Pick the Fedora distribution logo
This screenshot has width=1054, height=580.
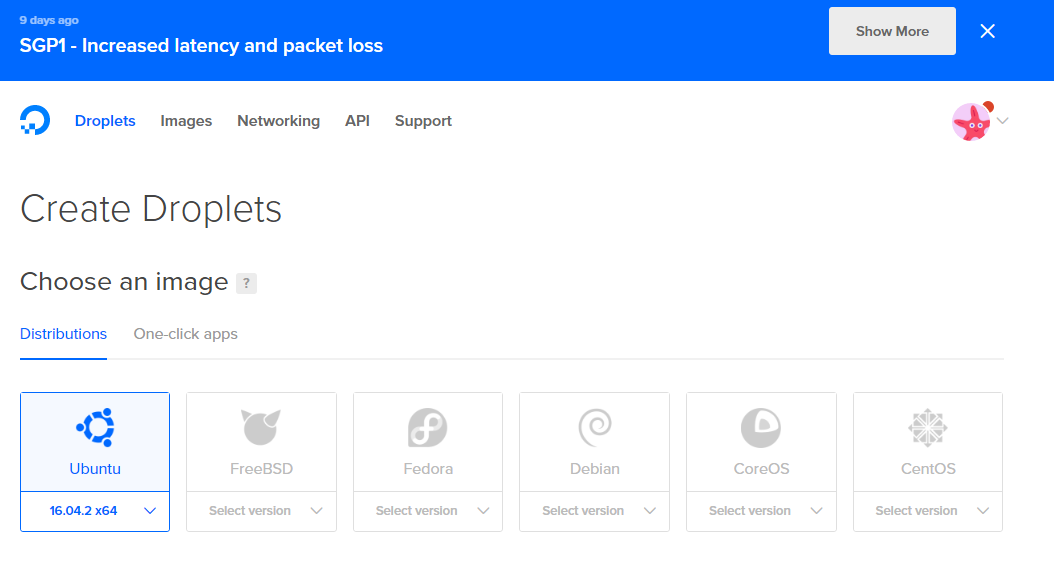pos(428,428)
